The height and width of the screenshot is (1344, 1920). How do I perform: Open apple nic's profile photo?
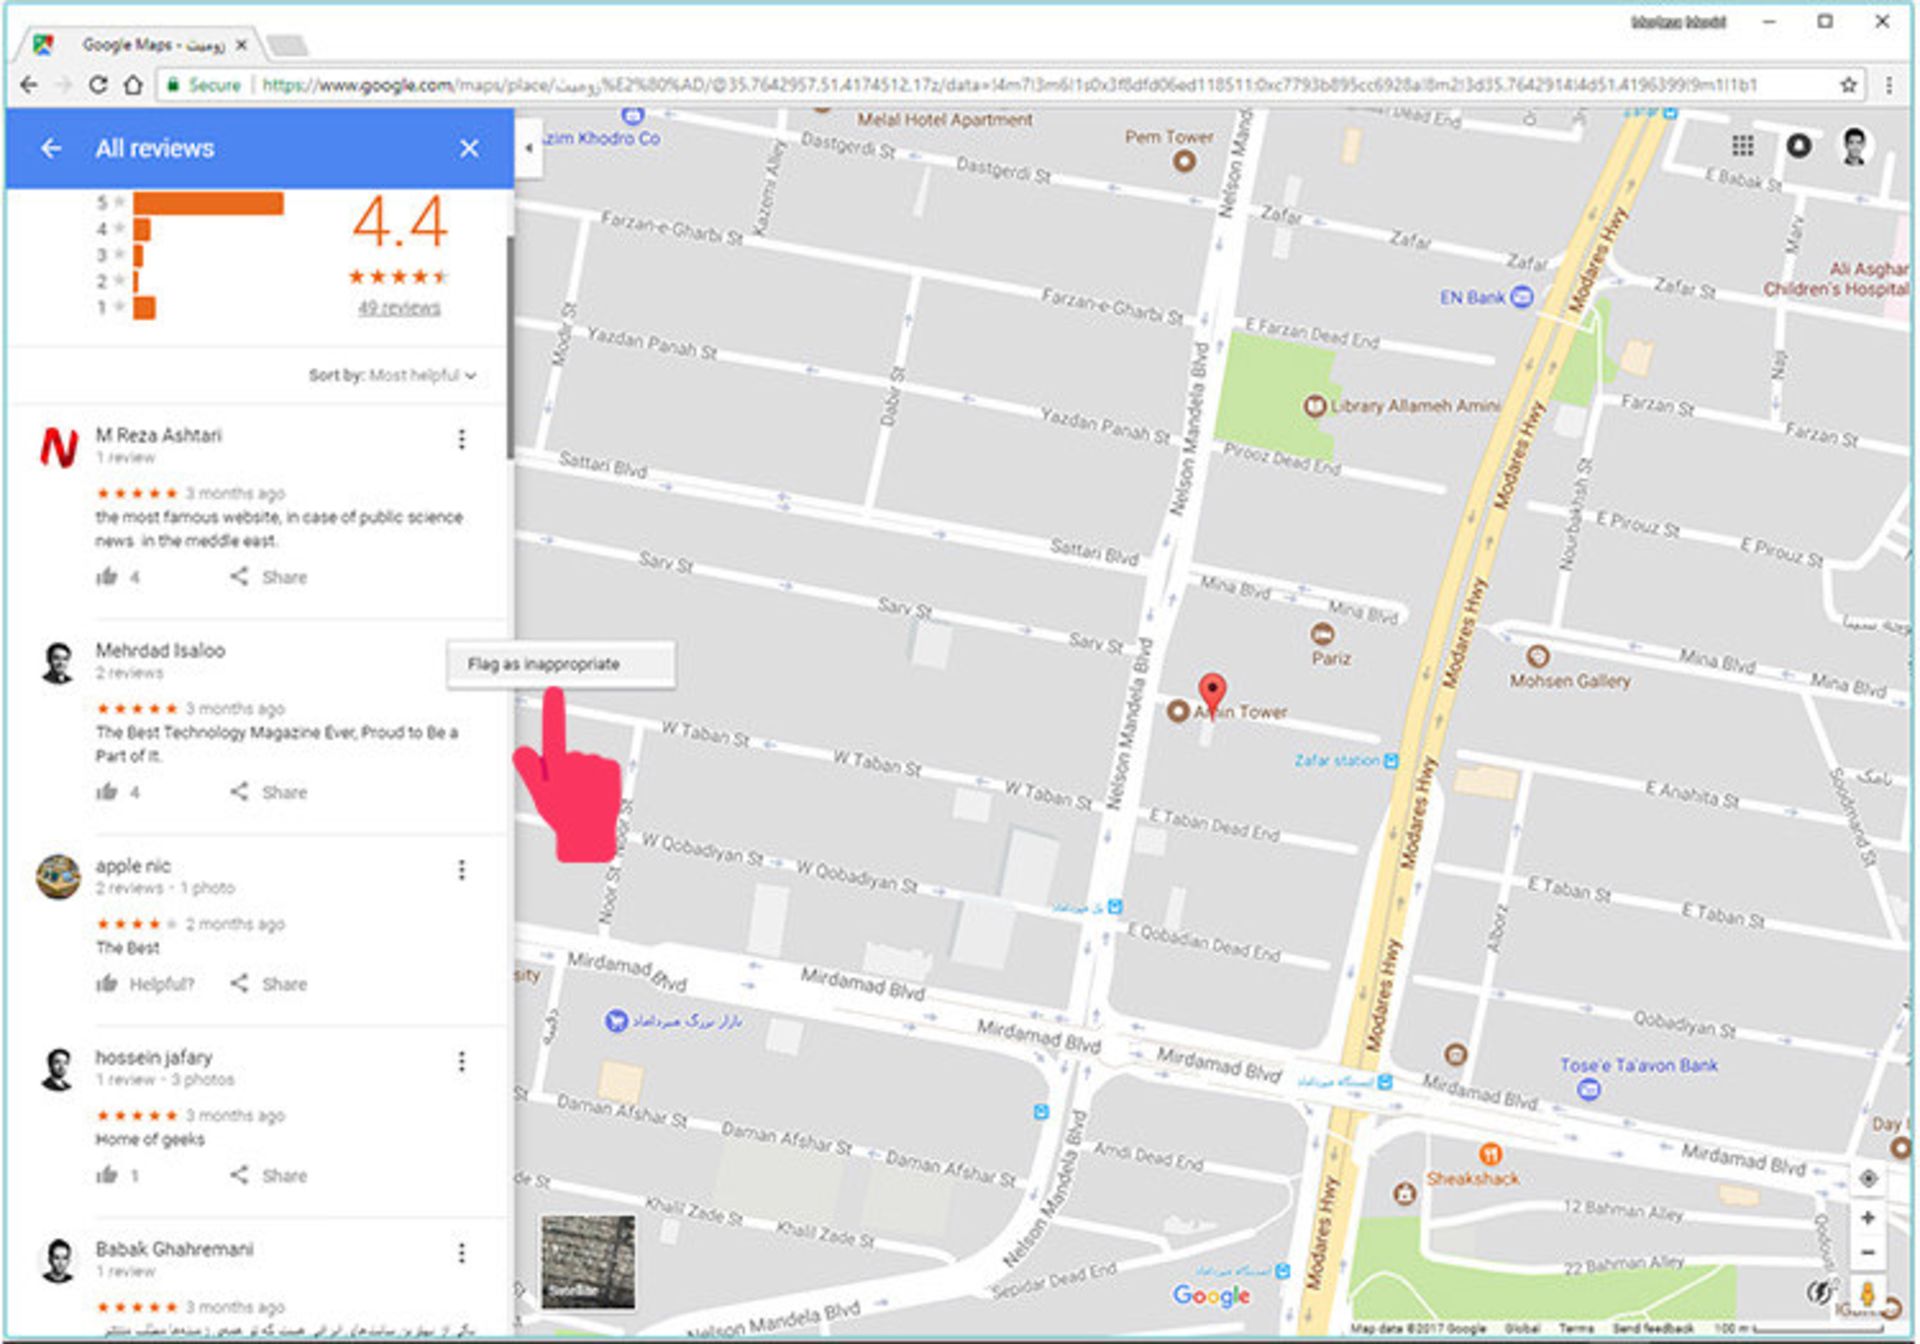pyautogui.click(x=59, y=877)
